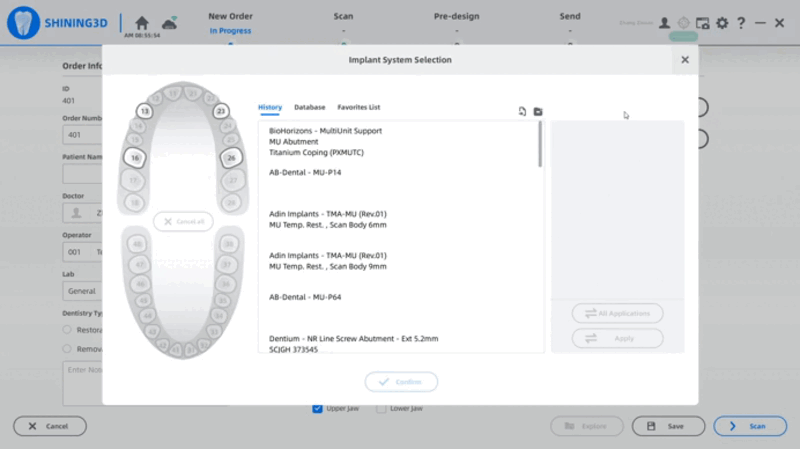Select tooth 18 on the chart
This screenshot has height=449, width=800.
coord(134,203)
